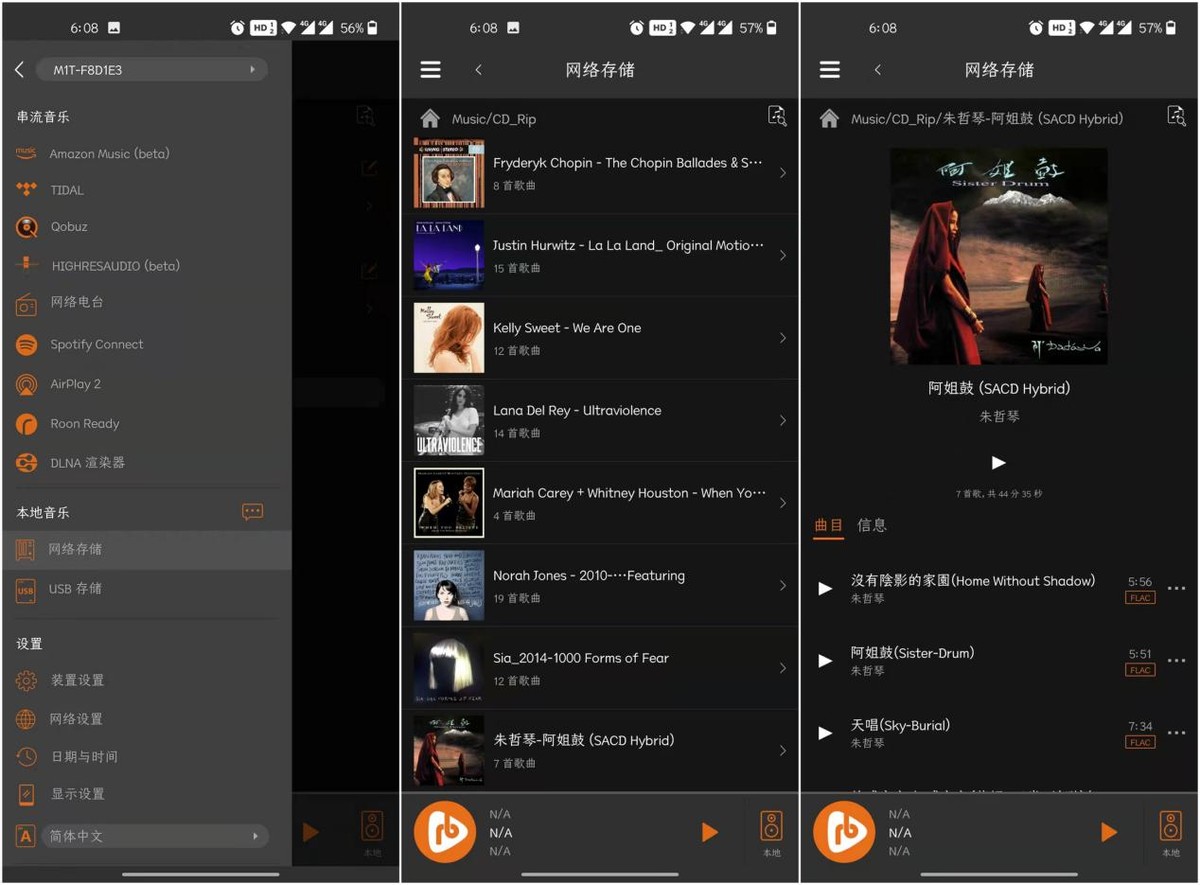This screenshot has height=885, width=1200.
Task: Click the orange message icon beside 本地音乐
Action: pos(252,512)
